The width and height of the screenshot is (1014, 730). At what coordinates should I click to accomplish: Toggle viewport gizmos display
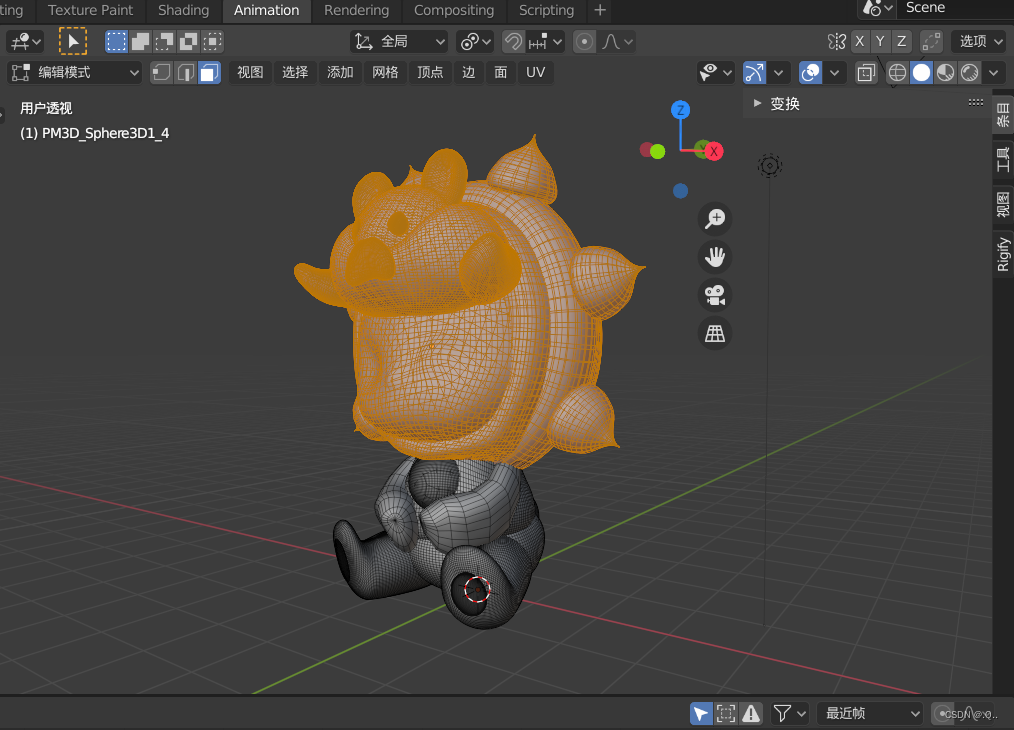754,72
